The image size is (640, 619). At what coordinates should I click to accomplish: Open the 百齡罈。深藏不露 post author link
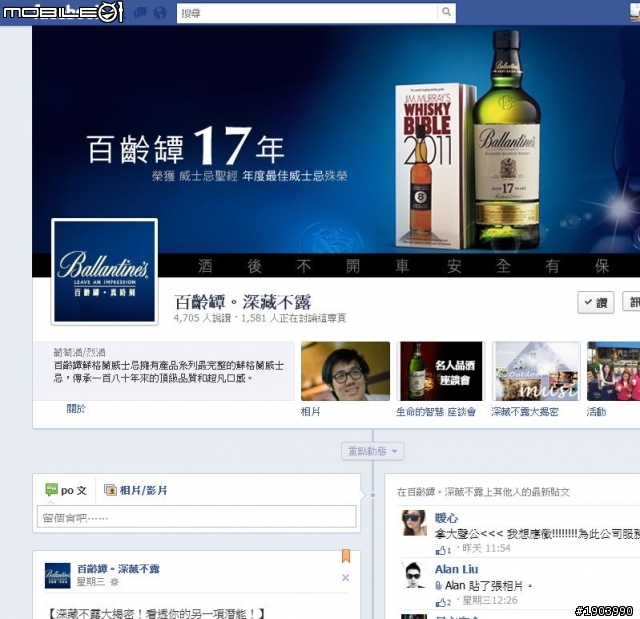pyautogui.click(x=118, y=568)
